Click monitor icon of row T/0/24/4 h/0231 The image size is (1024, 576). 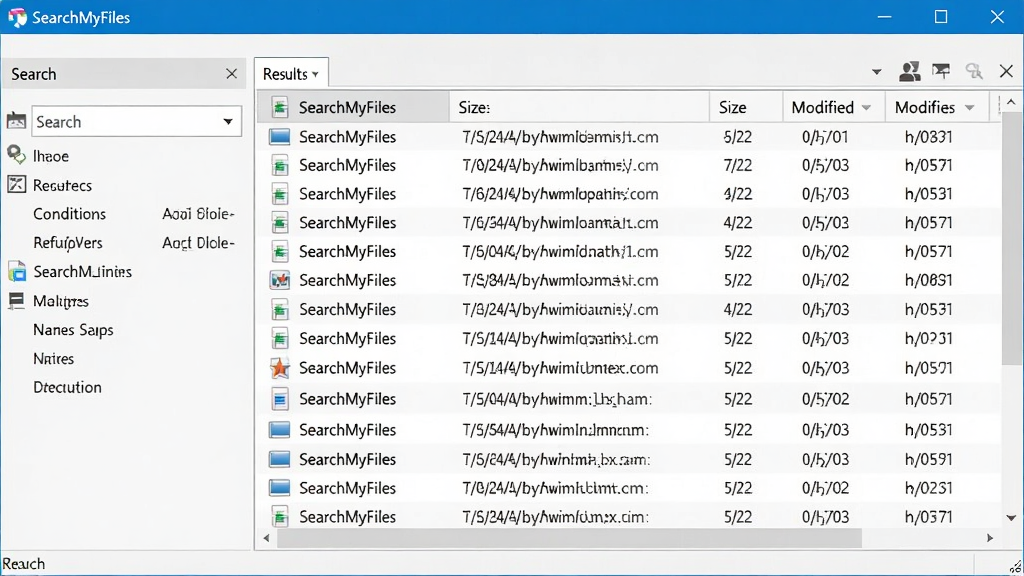click(x=280, y=488)
